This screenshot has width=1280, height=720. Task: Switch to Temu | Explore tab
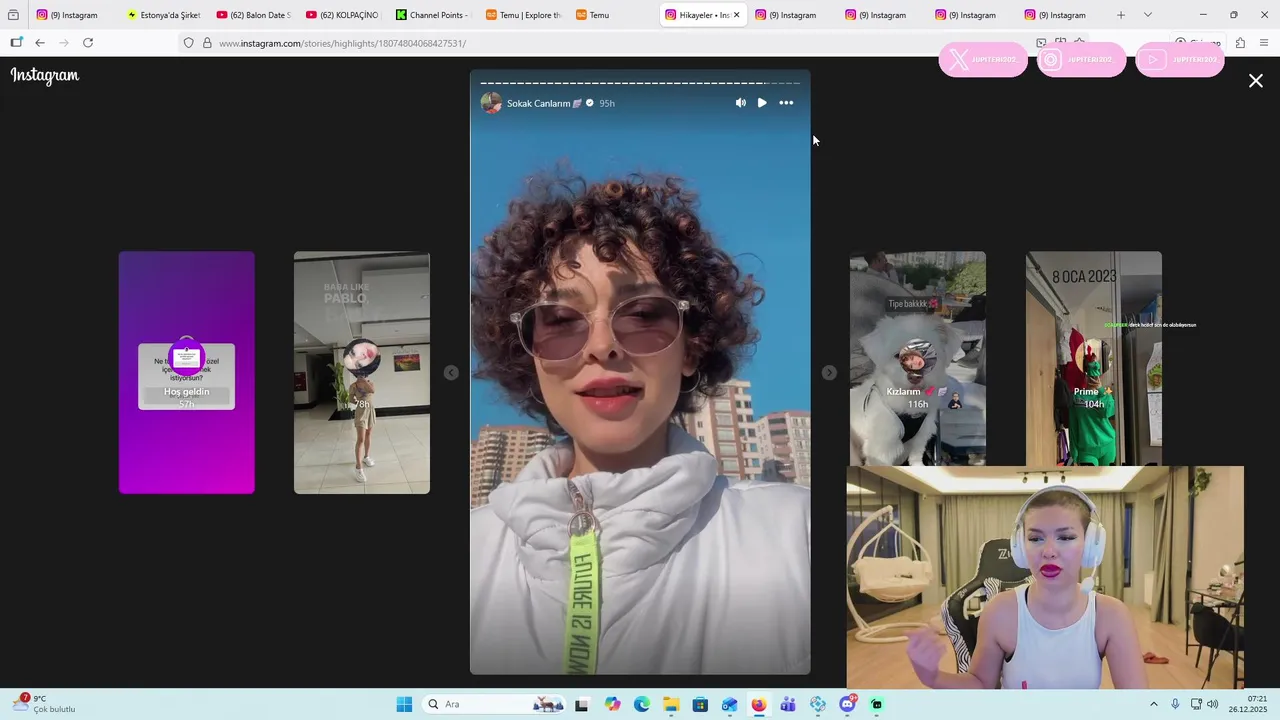tap(523, 15)
